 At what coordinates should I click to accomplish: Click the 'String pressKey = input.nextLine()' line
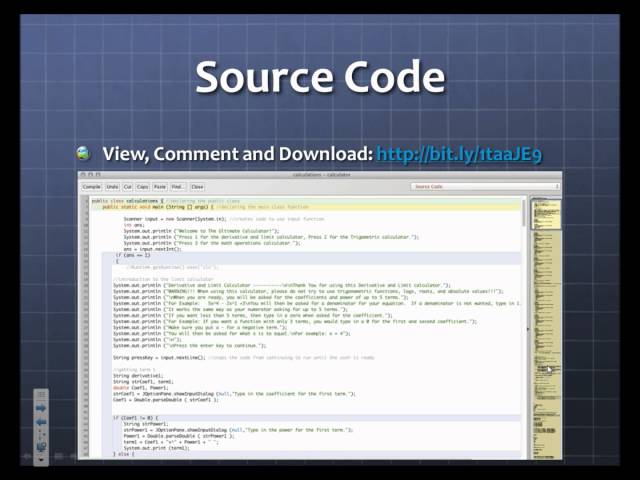coord(244,358)
